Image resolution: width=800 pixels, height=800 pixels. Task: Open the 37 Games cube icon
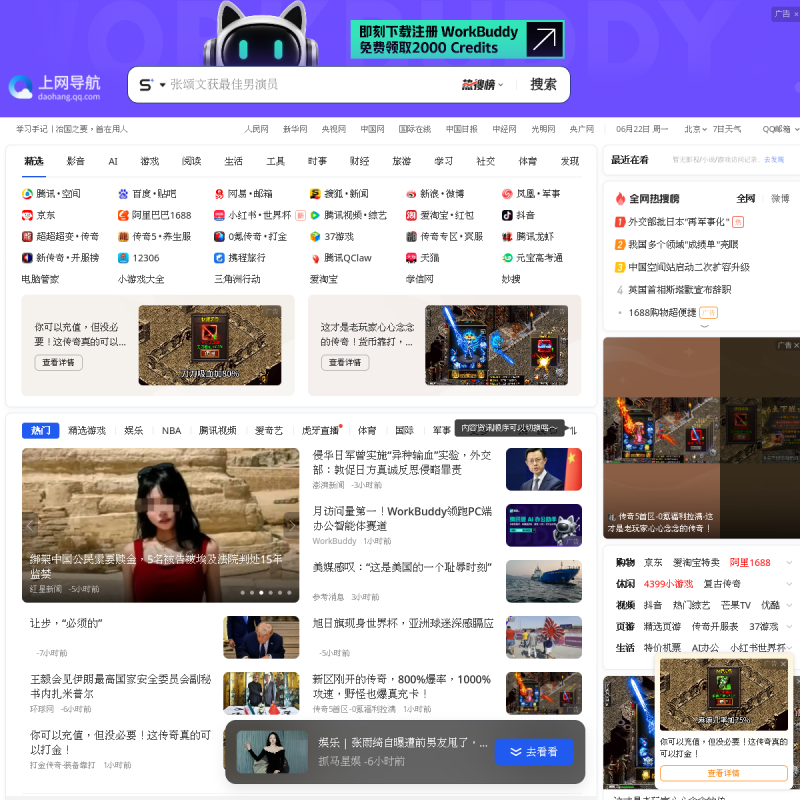[315, 237]
